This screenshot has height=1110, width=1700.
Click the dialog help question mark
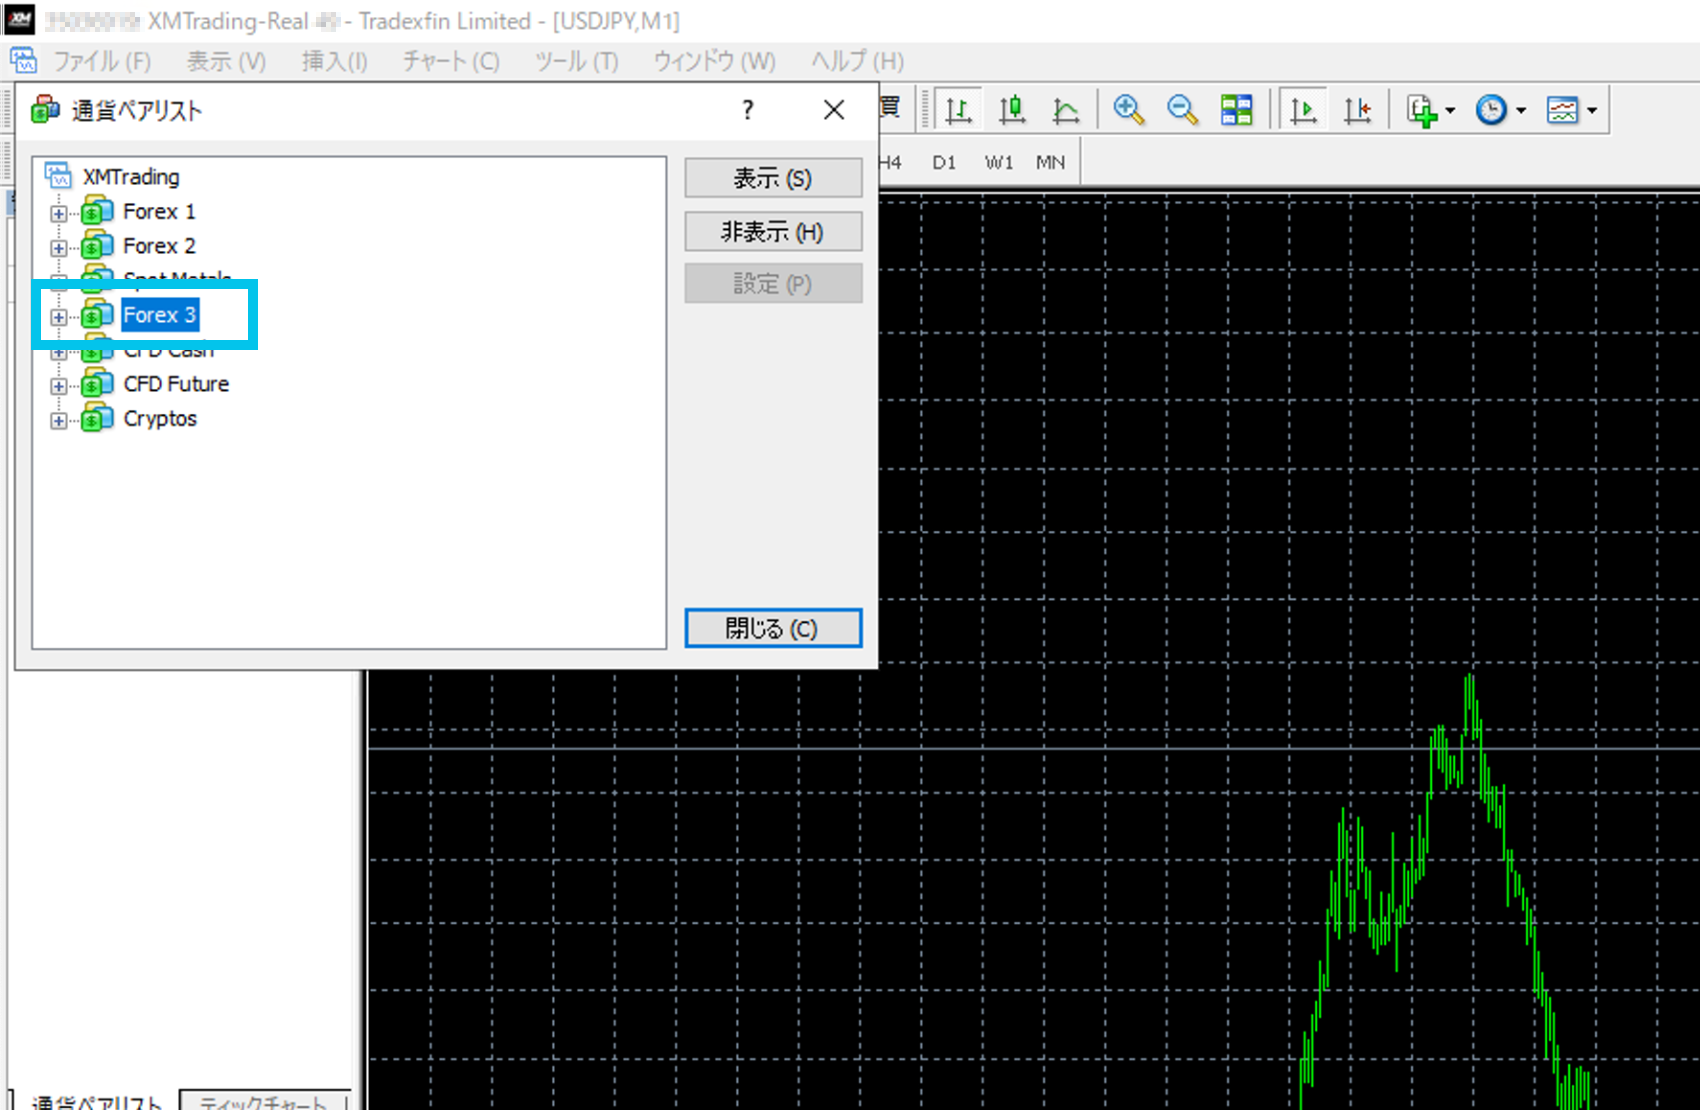pyautogui.click(x=747, y=110)
